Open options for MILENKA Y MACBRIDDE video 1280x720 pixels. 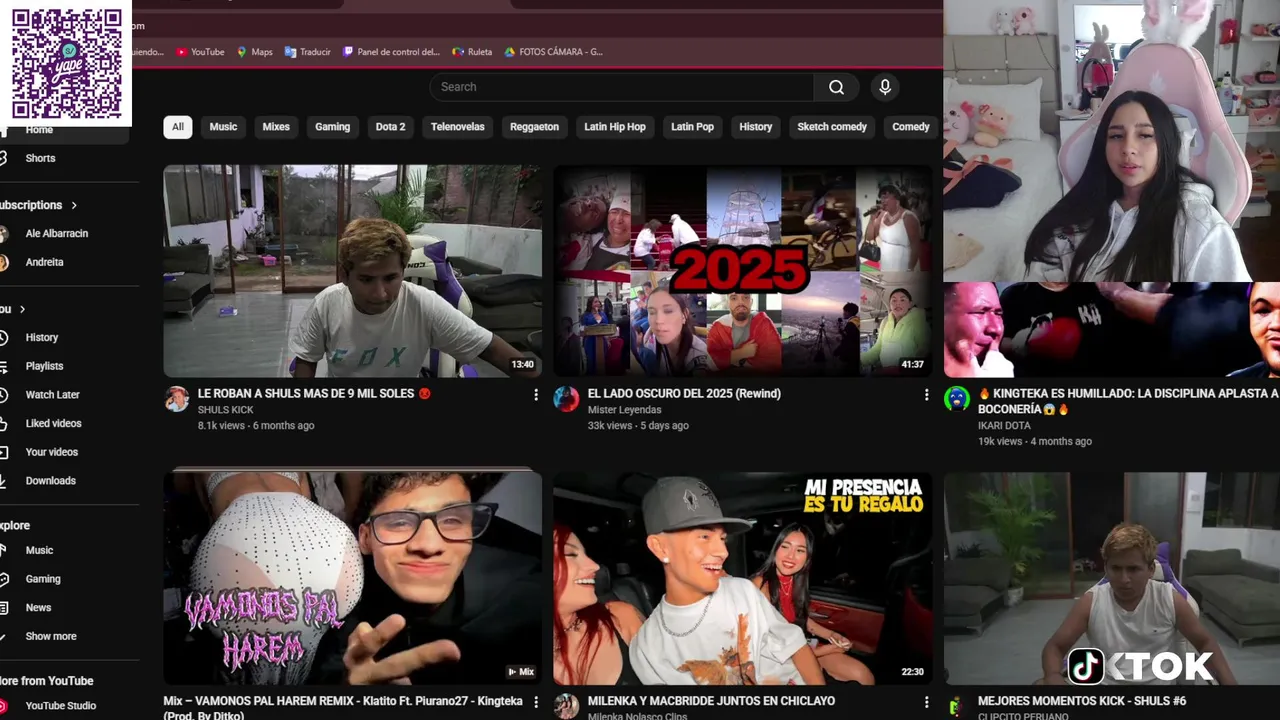click(x=926, y=702)
